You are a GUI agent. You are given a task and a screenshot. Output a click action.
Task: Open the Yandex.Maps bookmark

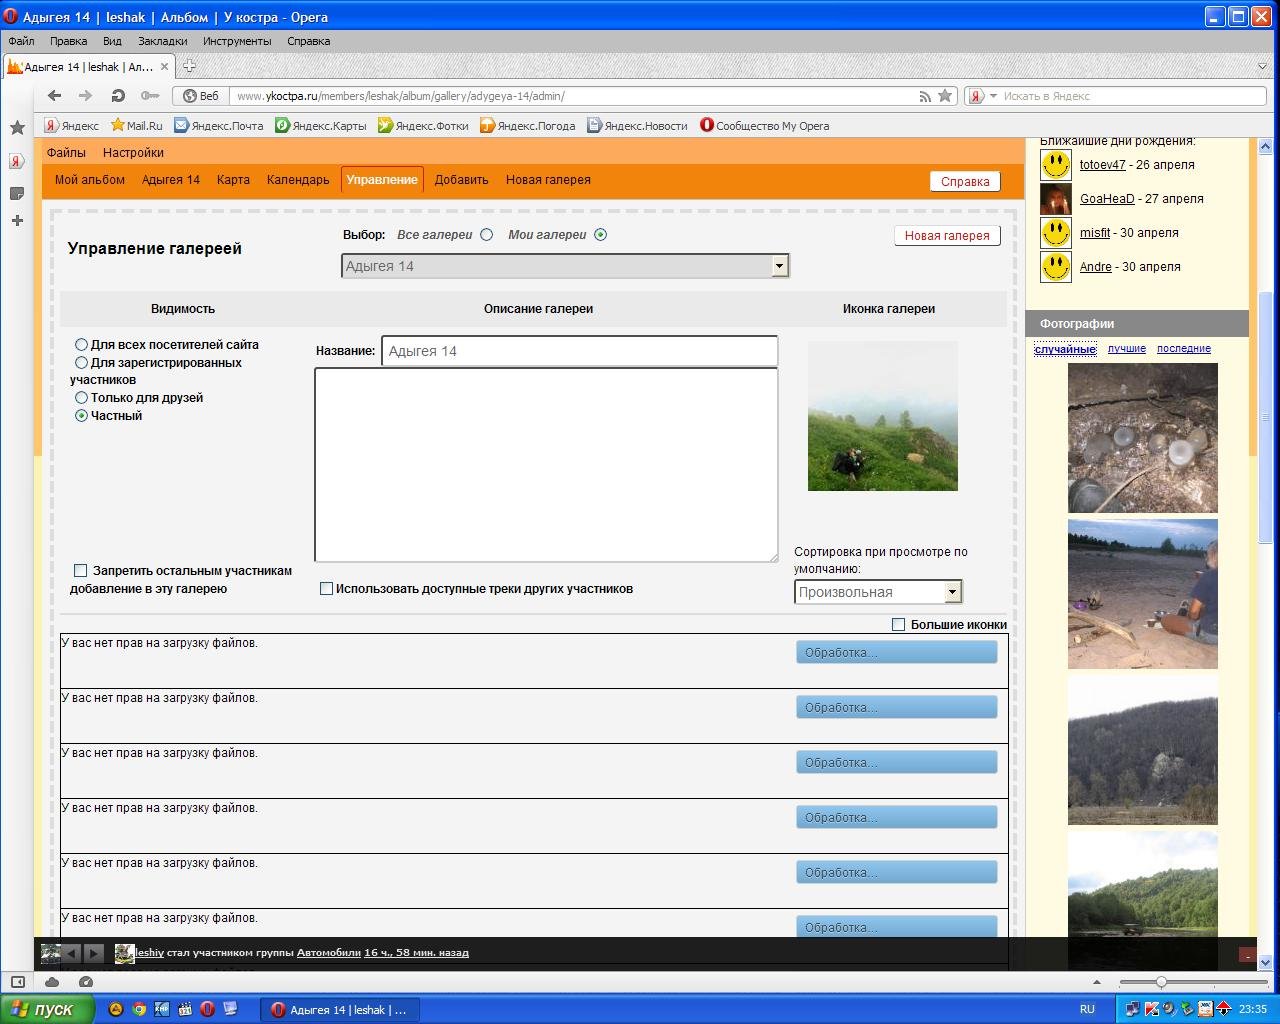point(321,126)
